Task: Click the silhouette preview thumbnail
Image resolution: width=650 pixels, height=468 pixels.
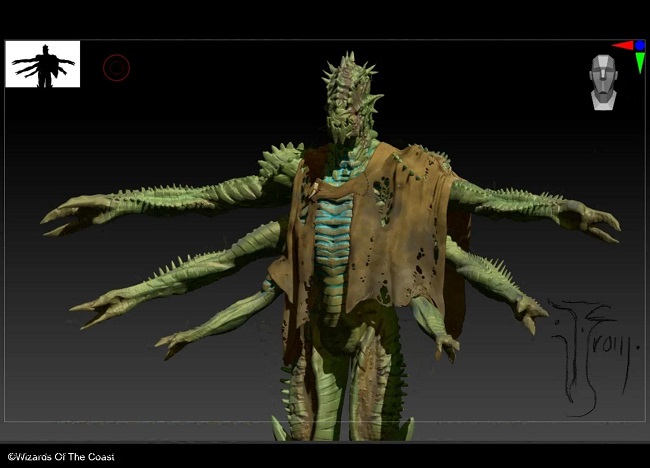Action: tap(42, 64)
